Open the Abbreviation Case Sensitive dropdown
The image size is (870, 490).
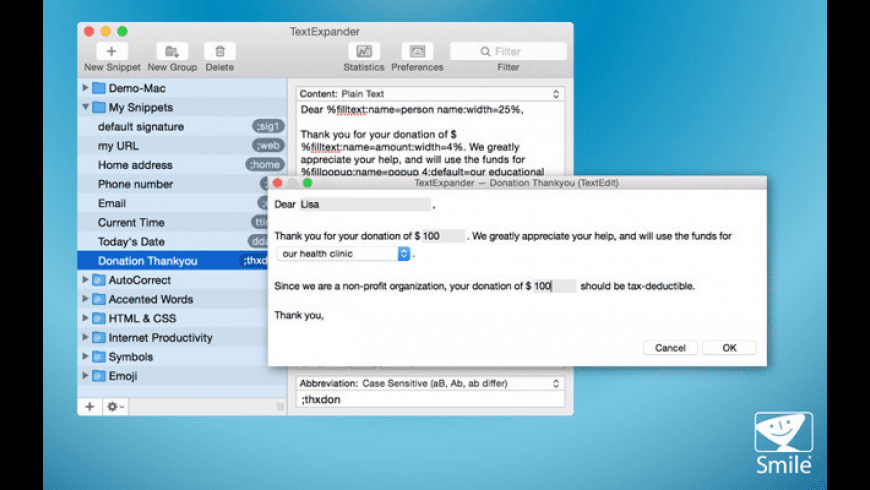point(430,383)
